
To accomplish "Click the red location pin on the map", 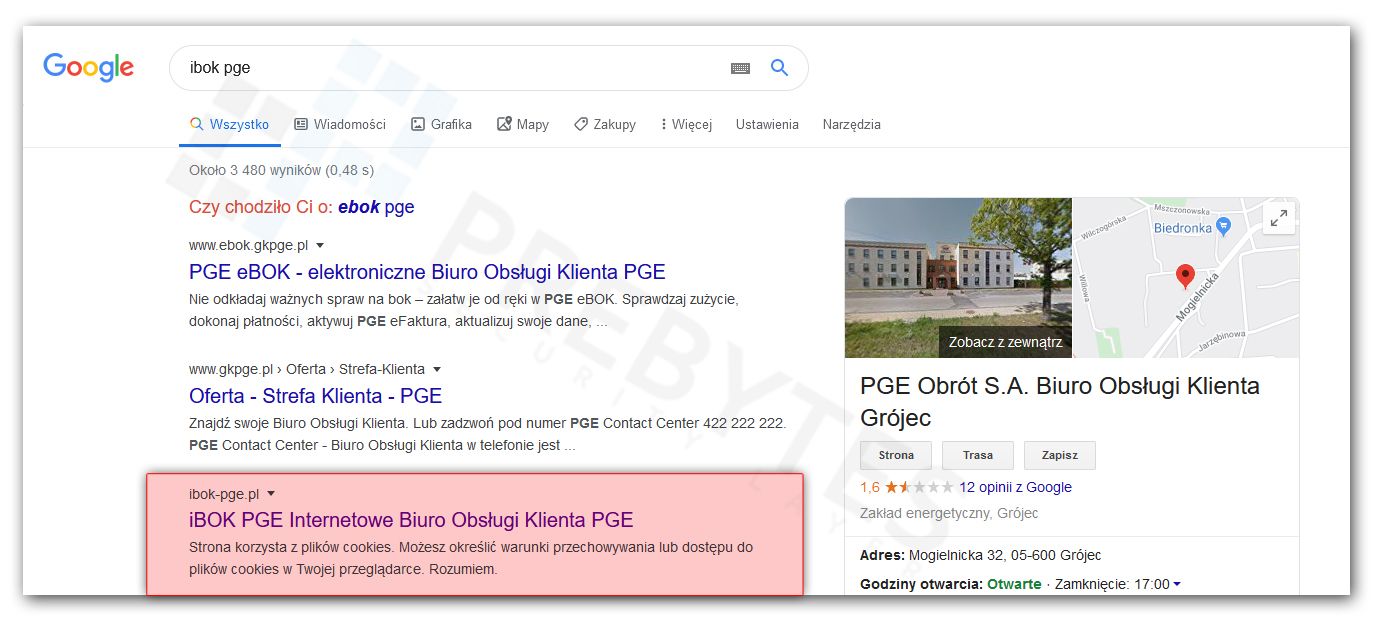I will 1185,277.
